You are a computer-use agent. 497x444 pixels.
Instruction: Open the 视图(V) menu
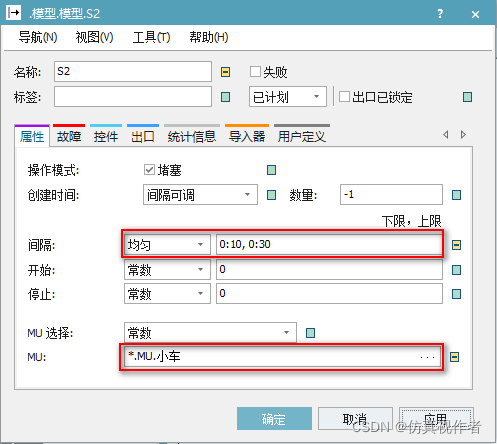coord(94,37)
